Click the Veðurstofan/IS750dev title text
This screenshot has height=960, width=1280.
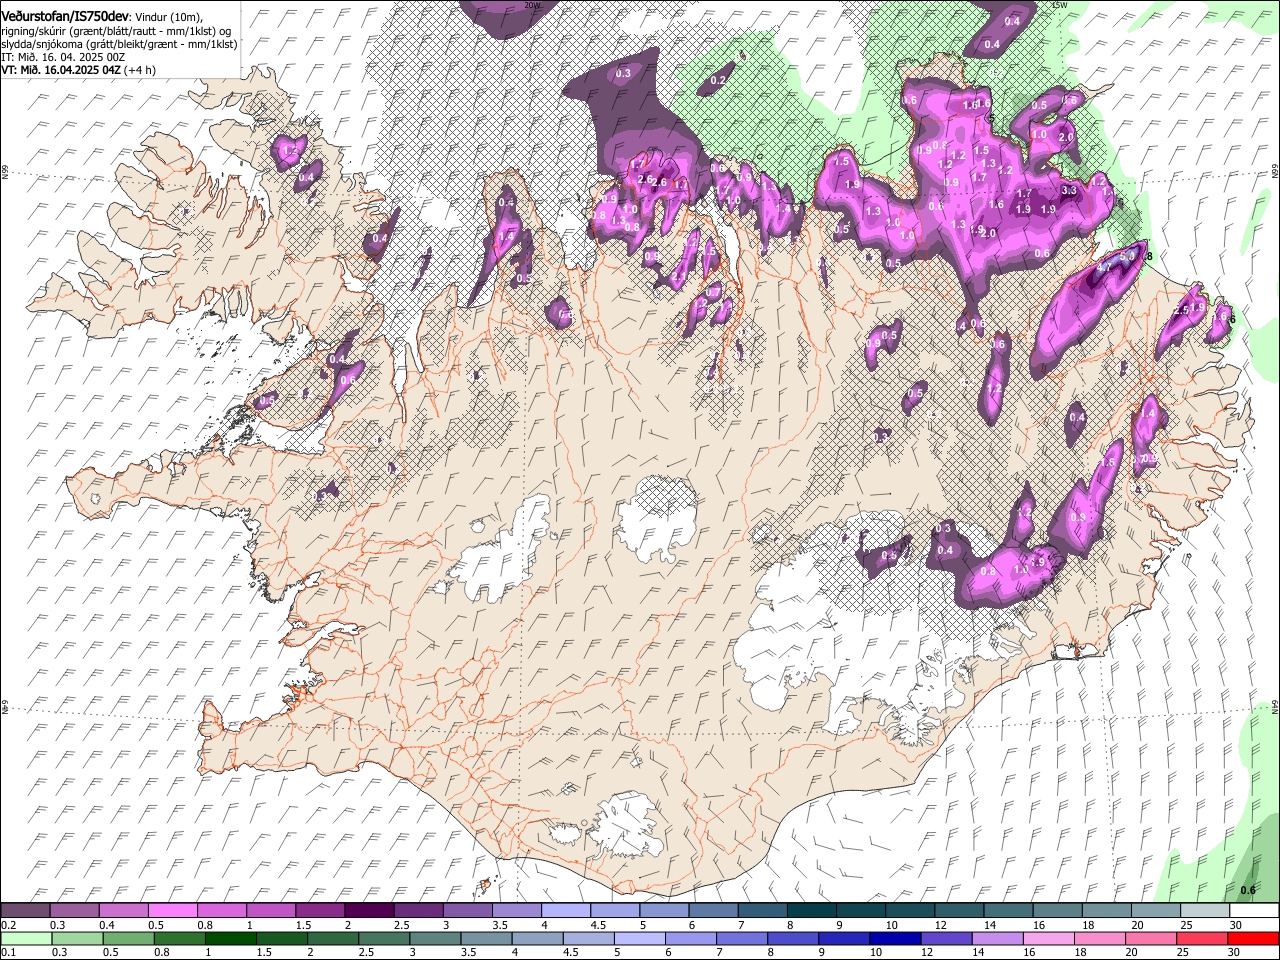pyautogui.click(x=65, y=15)
